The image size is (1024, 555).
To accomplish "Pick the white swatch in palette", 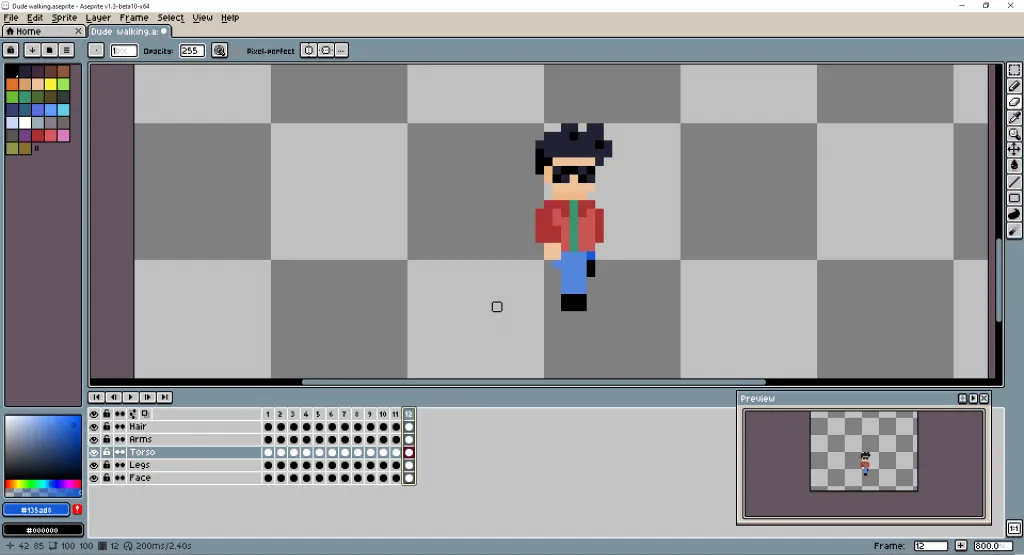I will [x=25, y=122].
